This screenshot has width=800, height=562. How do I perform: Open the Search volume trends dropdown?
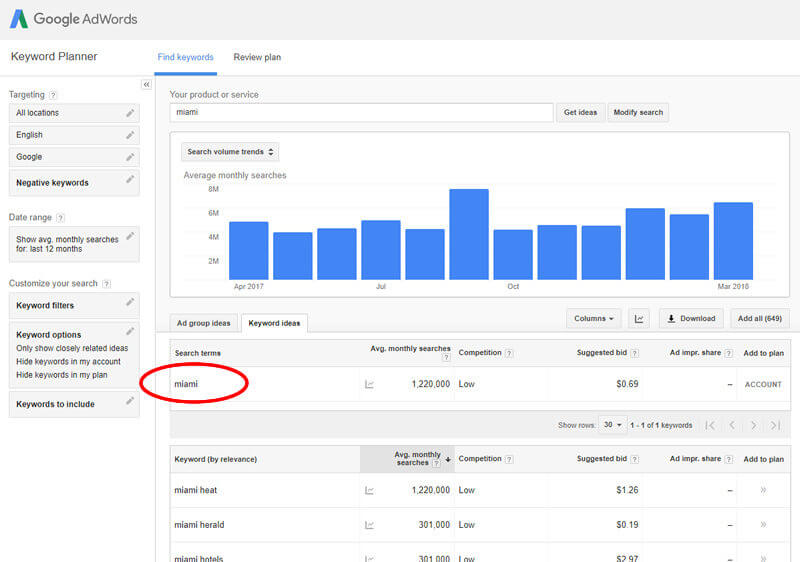tap(230, 152)
